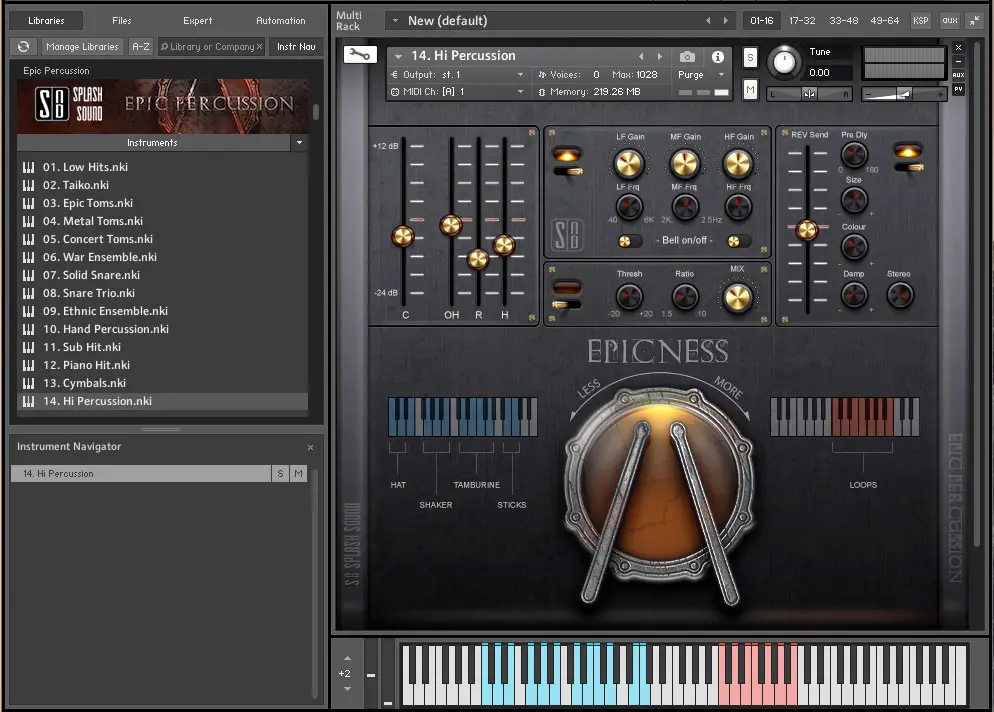Toggle the EQ power switch

click(568, 171)
